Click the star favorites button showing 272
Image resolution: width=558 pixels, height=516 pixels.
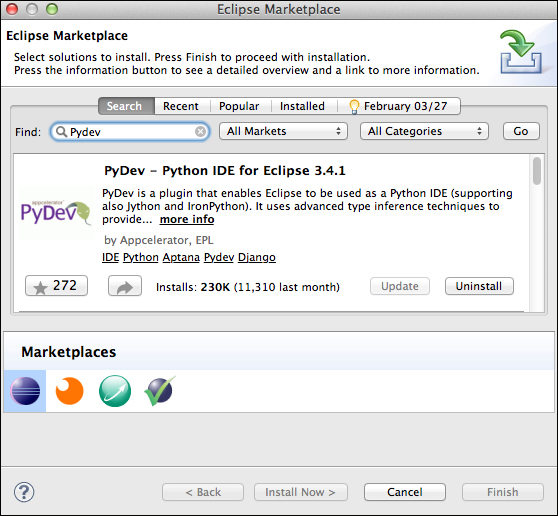(56, 286)
